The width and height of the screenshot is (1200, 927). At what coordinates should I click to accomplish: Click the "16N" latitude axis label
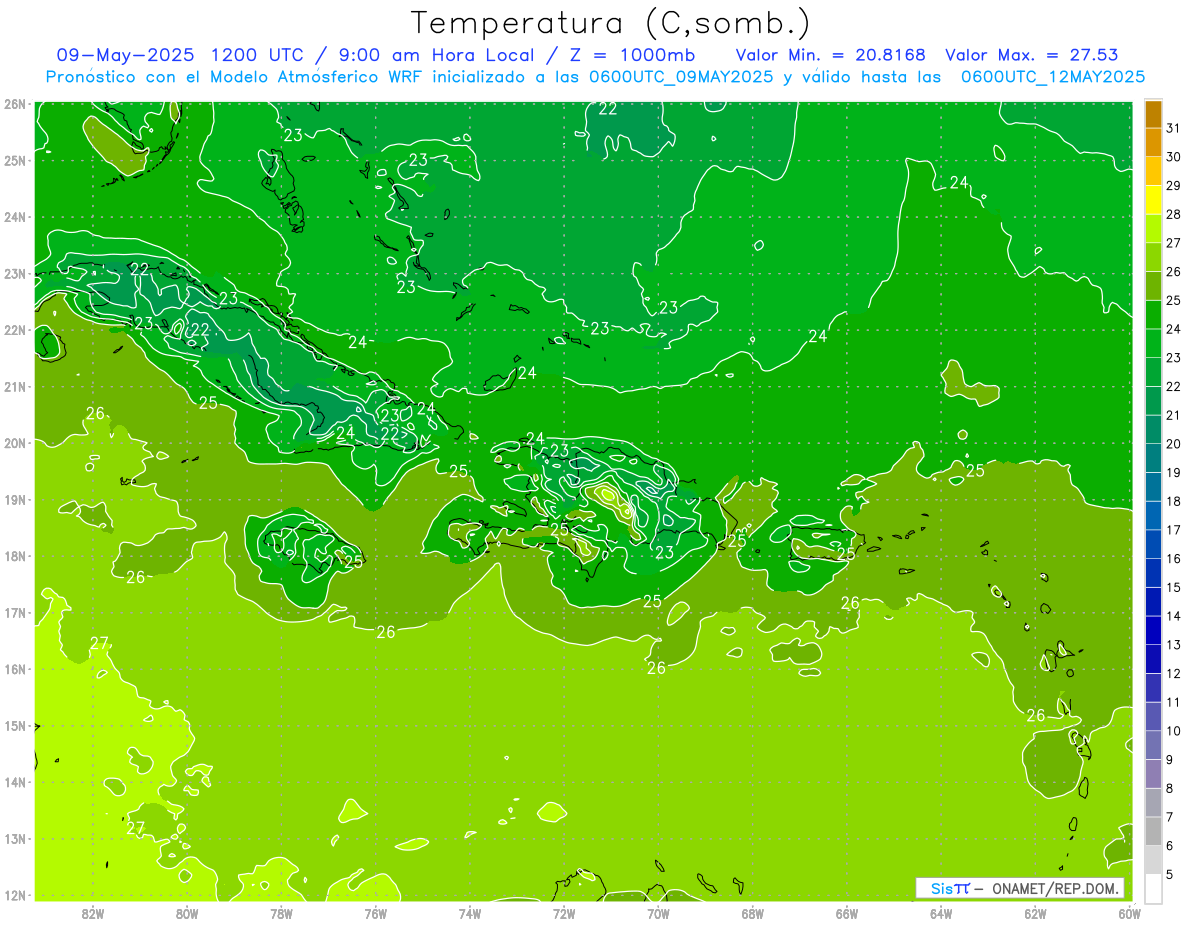(15, 669)
